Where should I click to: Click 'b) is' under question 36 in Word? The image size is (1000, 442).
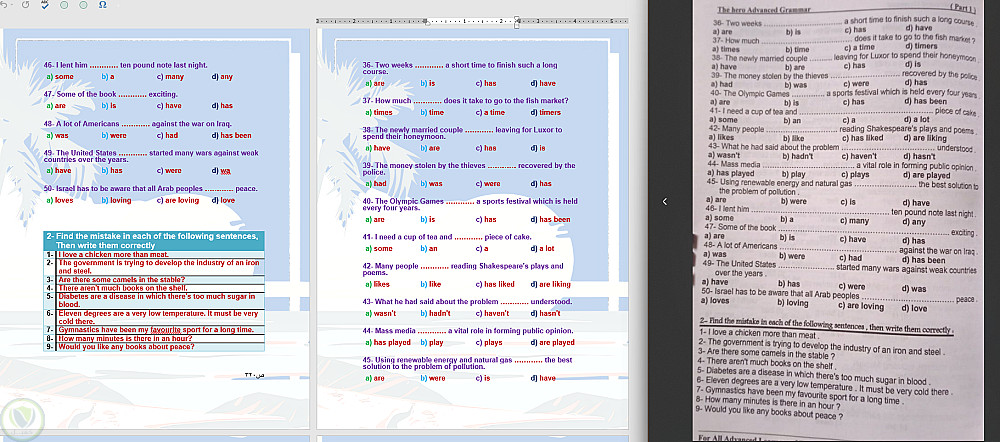[427, 84]
